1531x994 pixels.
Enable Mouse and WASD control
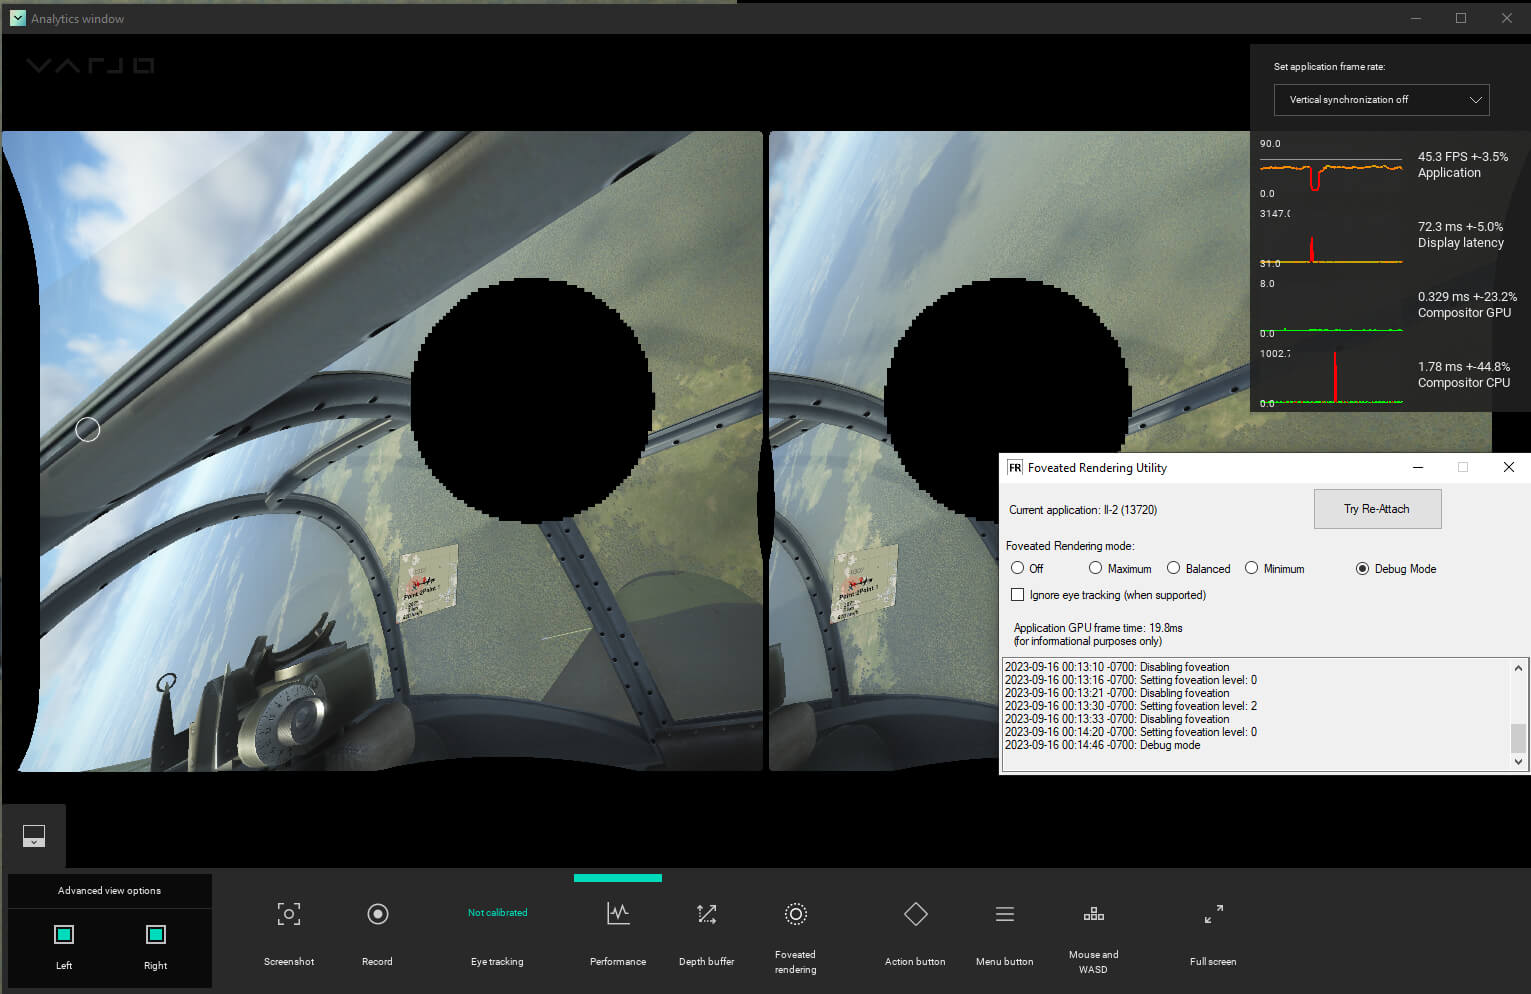pos(1093,914)
